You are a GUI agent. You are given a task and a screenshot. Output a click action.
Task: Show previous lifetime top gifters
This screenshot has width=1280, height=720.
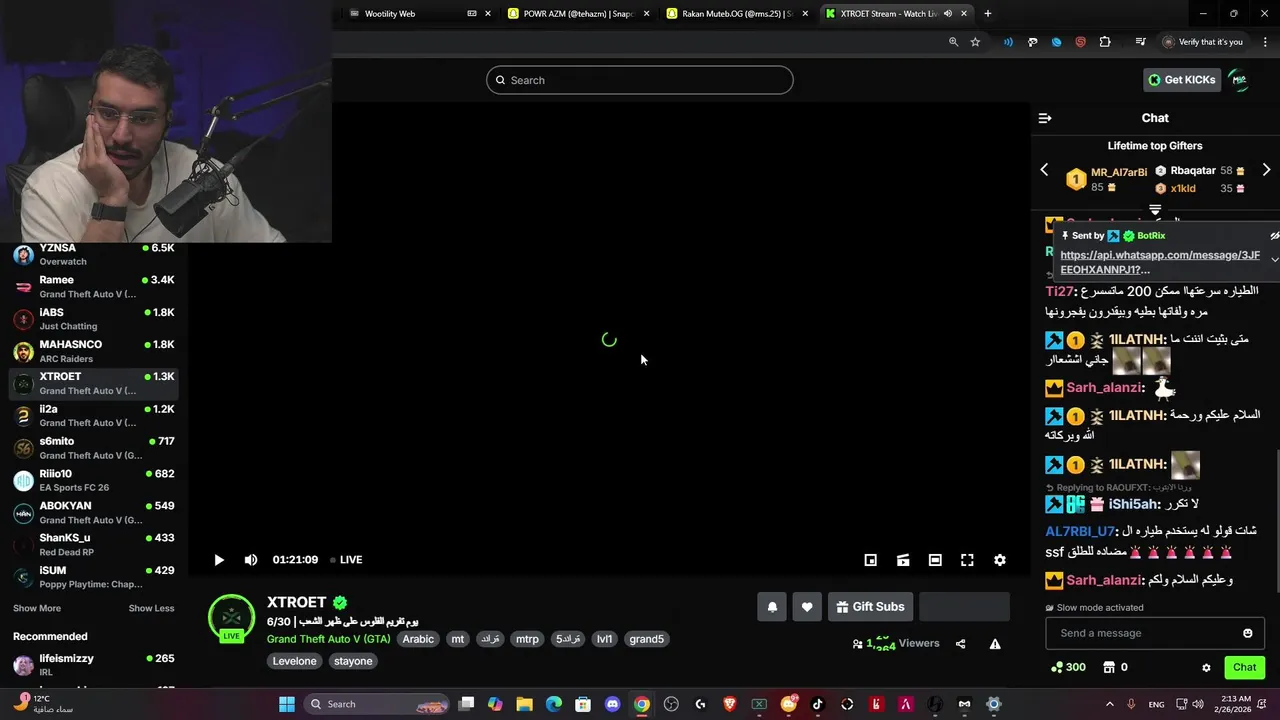(x=1044, y=170)
